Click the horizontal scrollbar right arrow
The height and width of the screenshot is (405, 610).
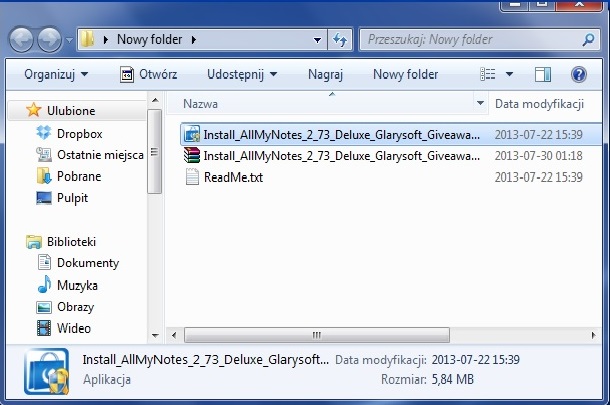click(593, 335)
